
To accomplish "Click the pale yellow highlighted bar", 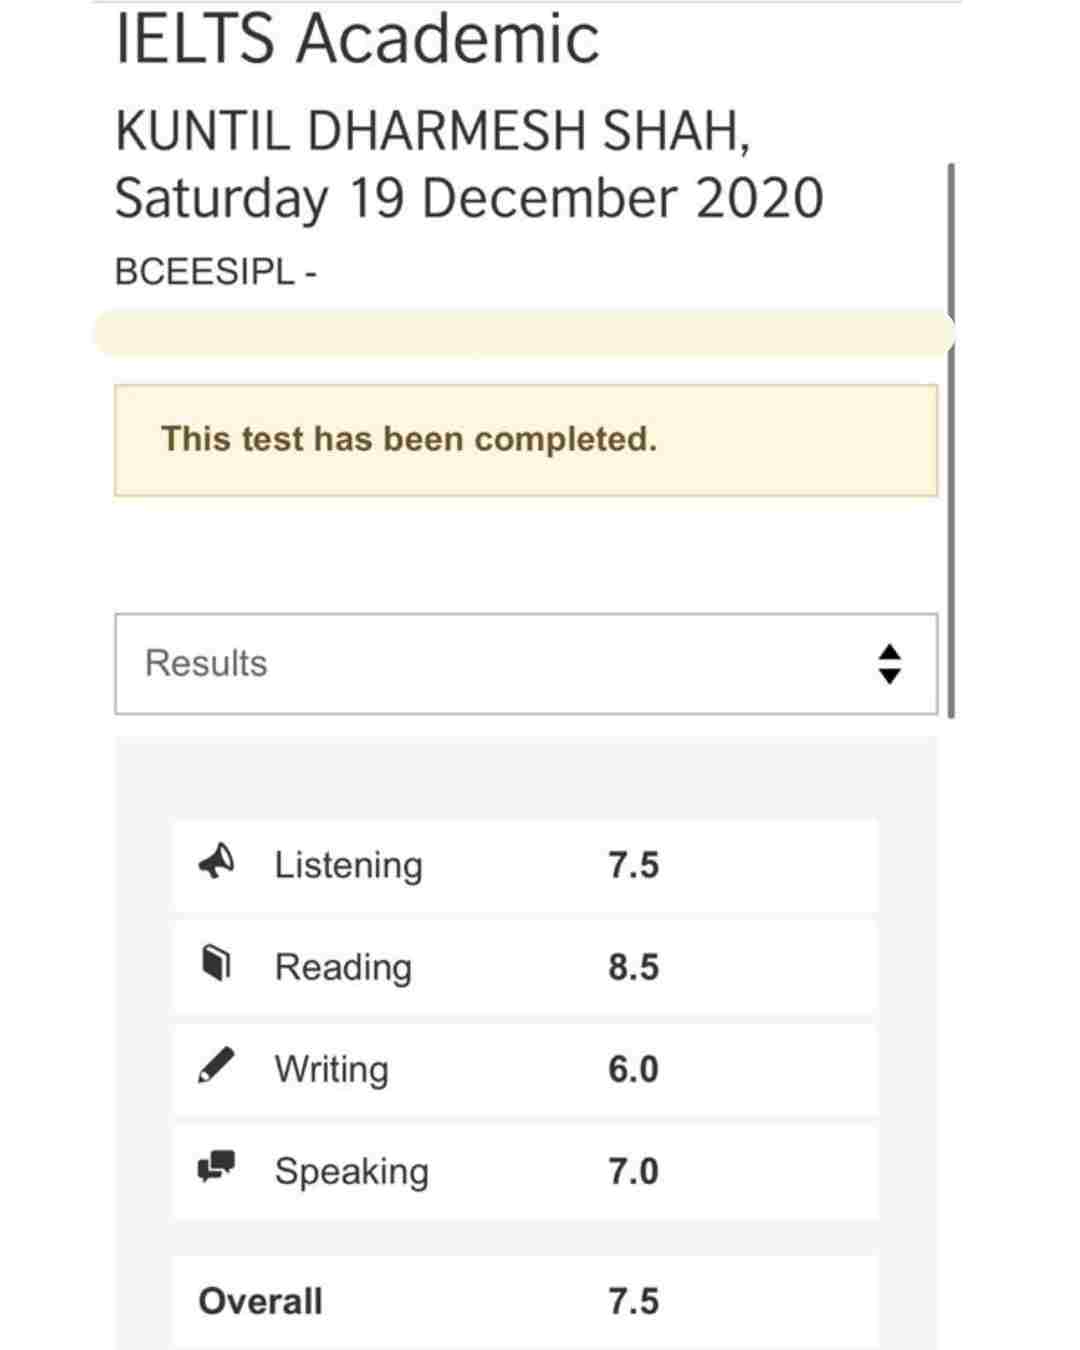I will coord(524,333).
